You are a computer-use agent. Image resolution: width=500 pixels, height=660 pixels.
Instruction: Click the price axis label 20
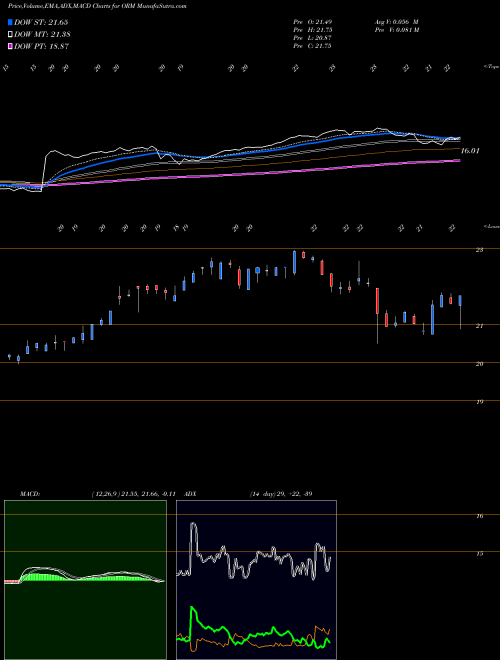479,364
